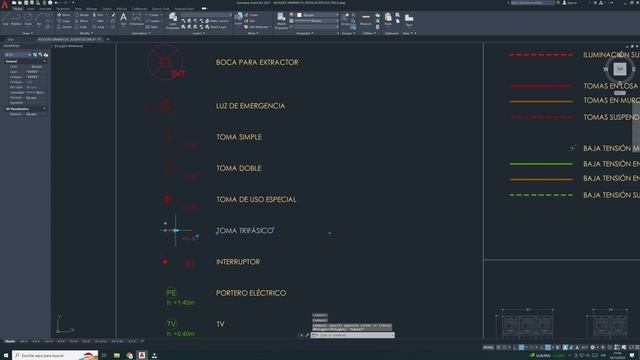The width and height of the screenshot is (640, 360).
Task: Toggle Clean Screen in status bar
Action: (x=631, y=347)
